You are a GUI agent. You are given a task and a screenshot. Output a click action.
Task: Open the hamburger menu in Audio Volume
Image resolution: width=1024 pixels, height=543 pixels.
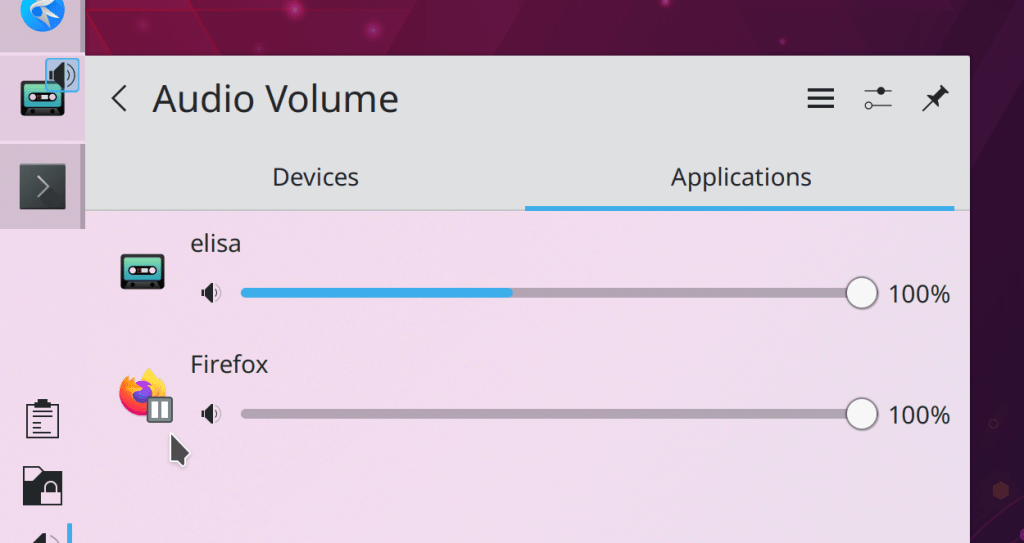point(821,98)
